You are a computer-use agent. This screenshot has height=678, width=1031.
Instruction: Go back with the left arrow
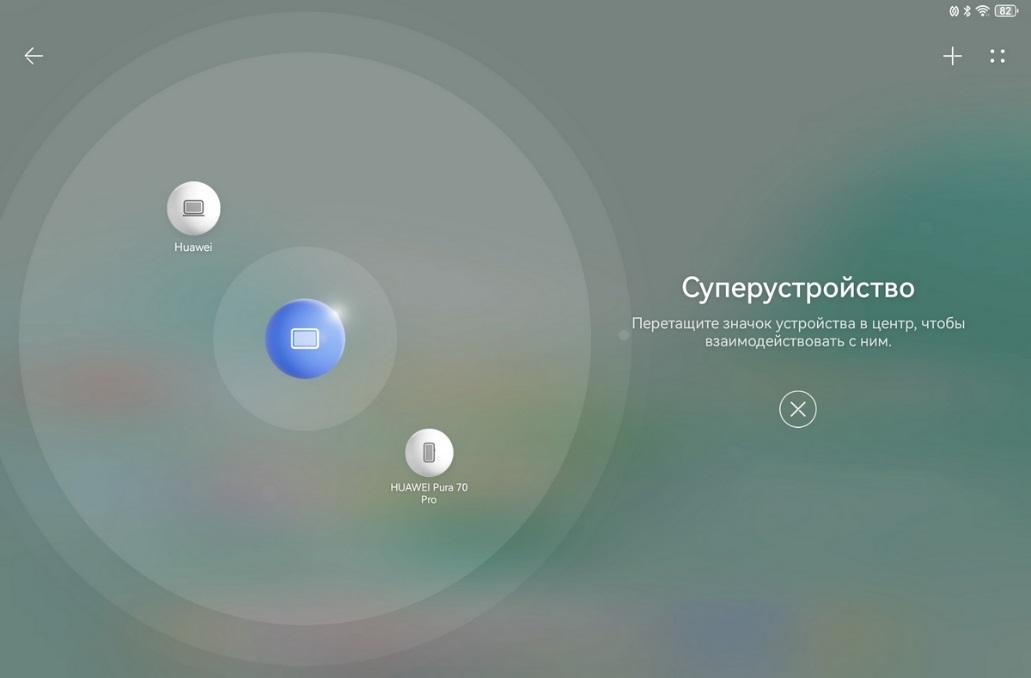click(x=34, y=56)
